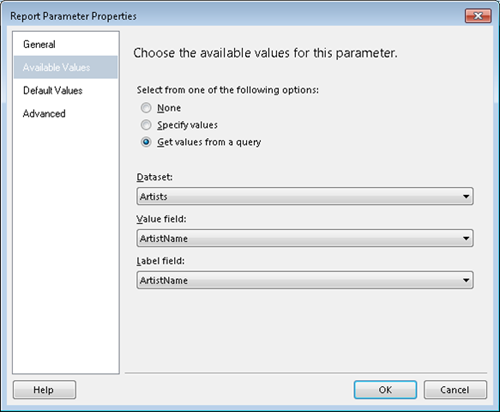The height and width of the screenshot is (412, 500).
Task: Click the Report Parameter Properties title bar
Action: [x=233, y=16]
